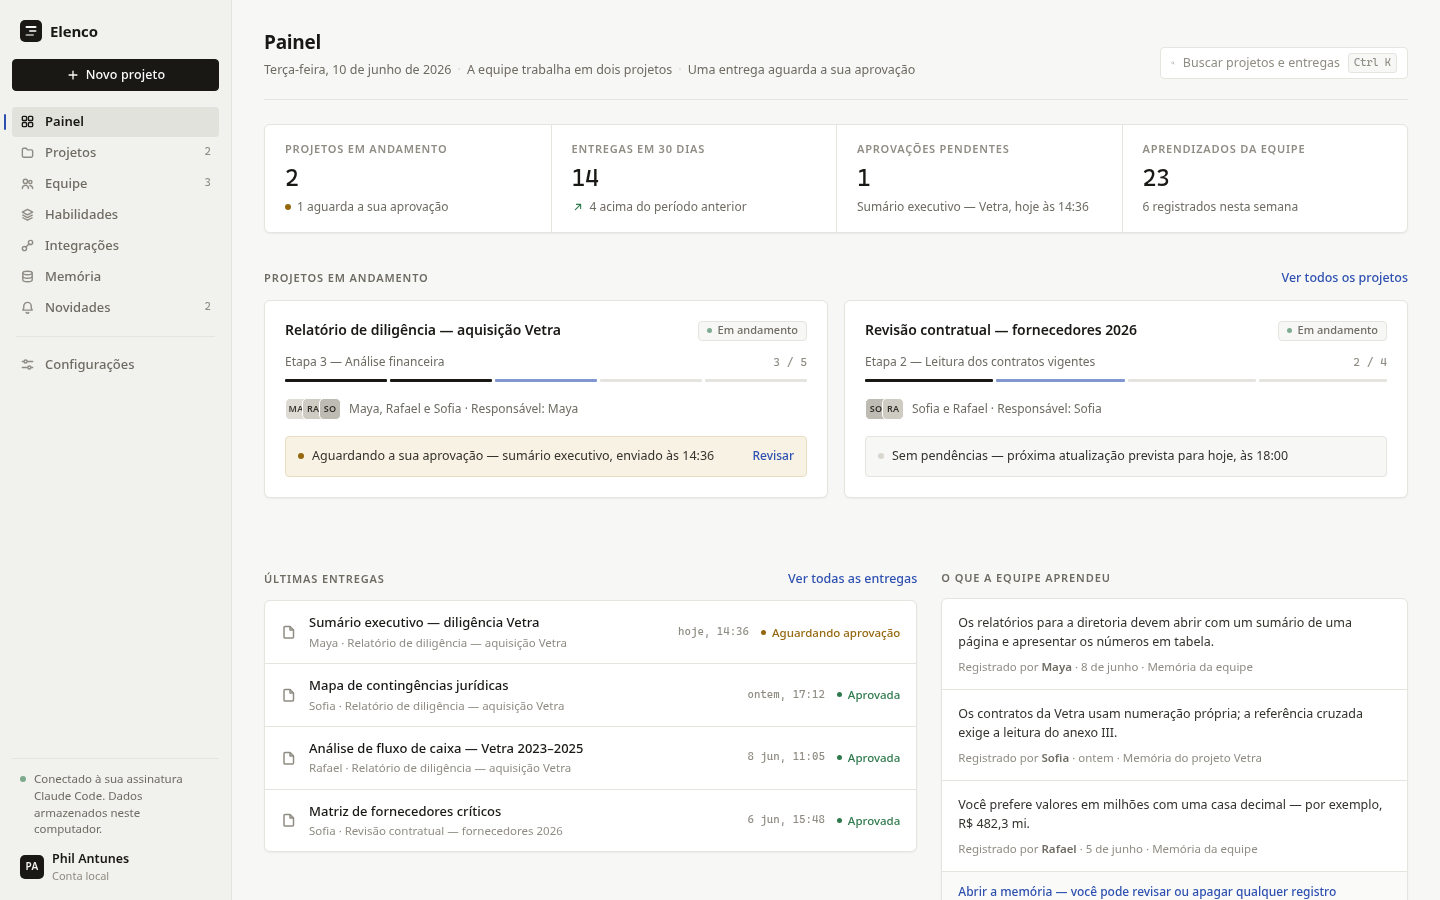This screenshot has width=1440, height=900.
Task: Click the Integrações connector icon
Action: (28, 246)
